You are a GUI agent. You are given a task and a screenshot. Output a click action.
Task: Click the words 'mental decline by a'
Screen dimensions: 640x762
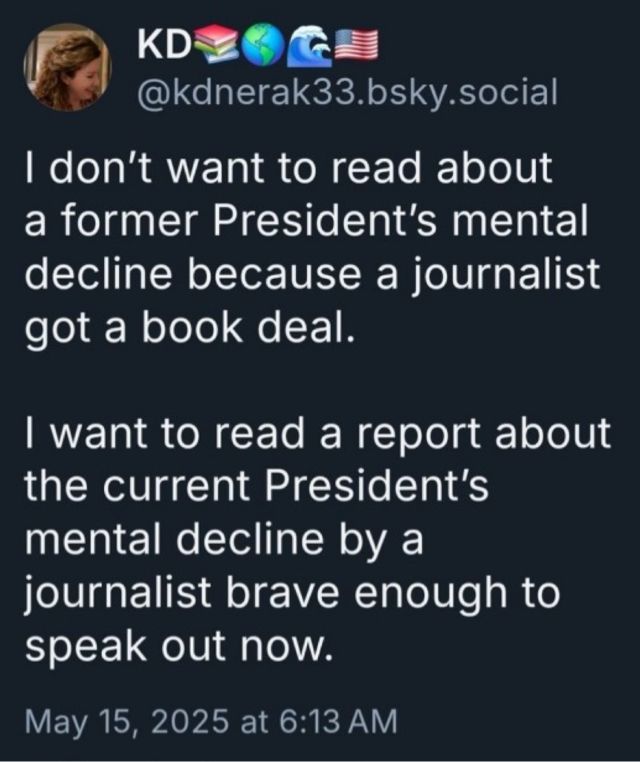[x=224, y=540]
